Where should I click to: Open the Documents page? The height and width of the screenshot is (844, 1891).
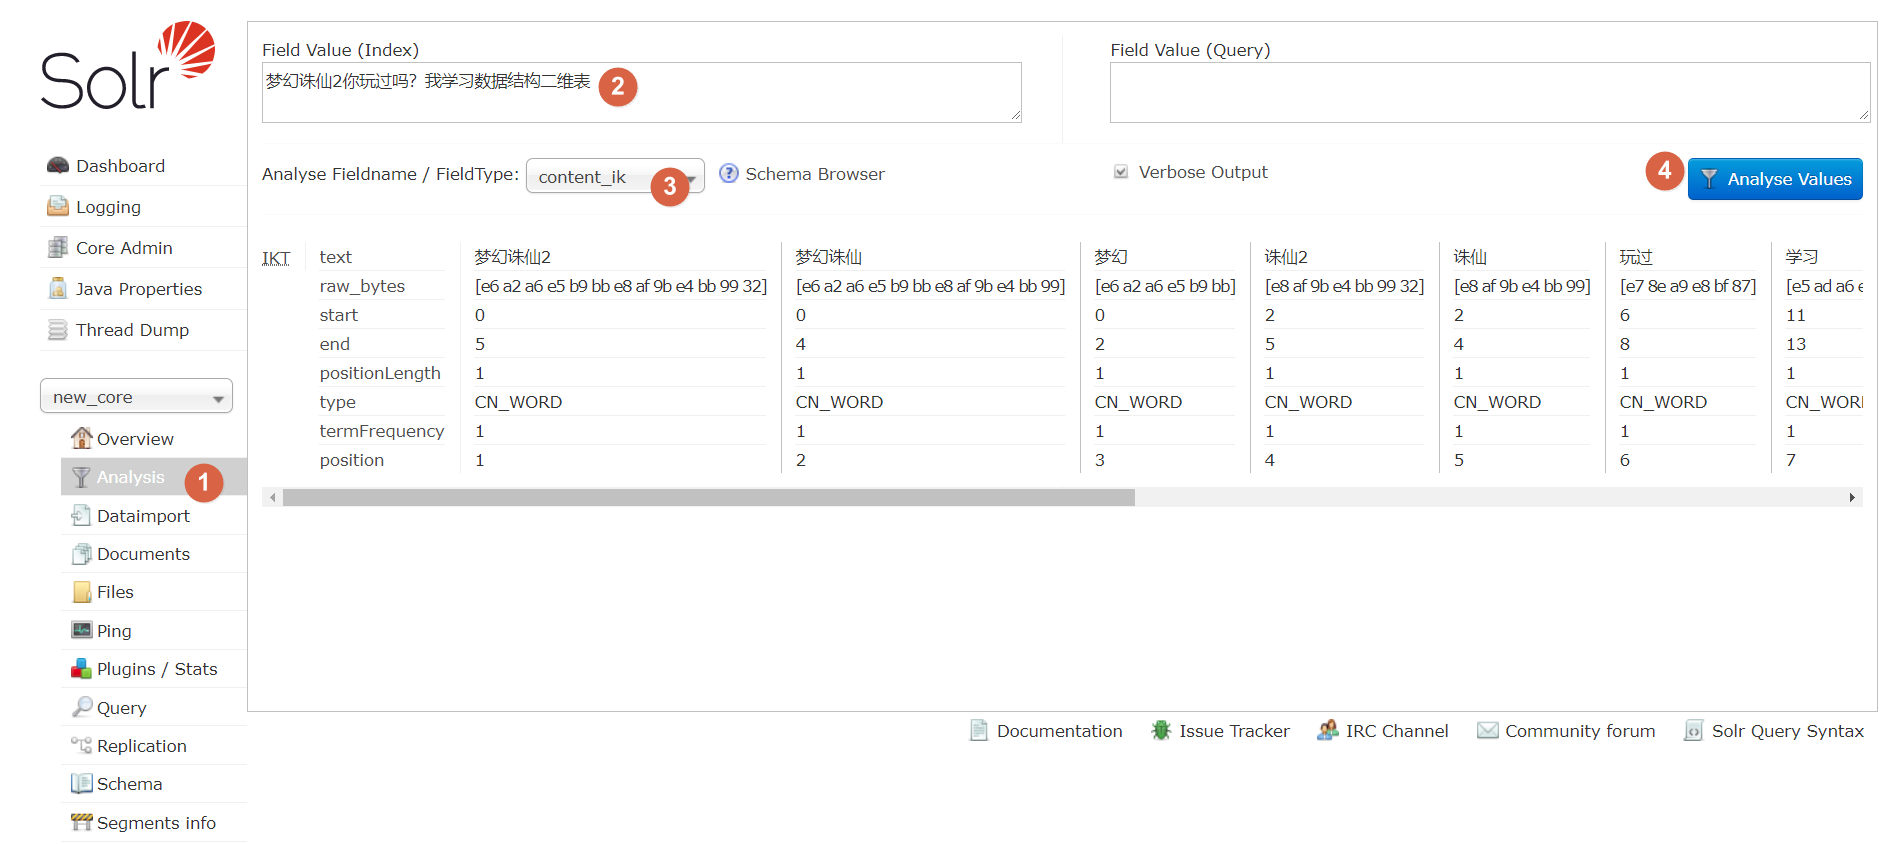click(143, 553)
